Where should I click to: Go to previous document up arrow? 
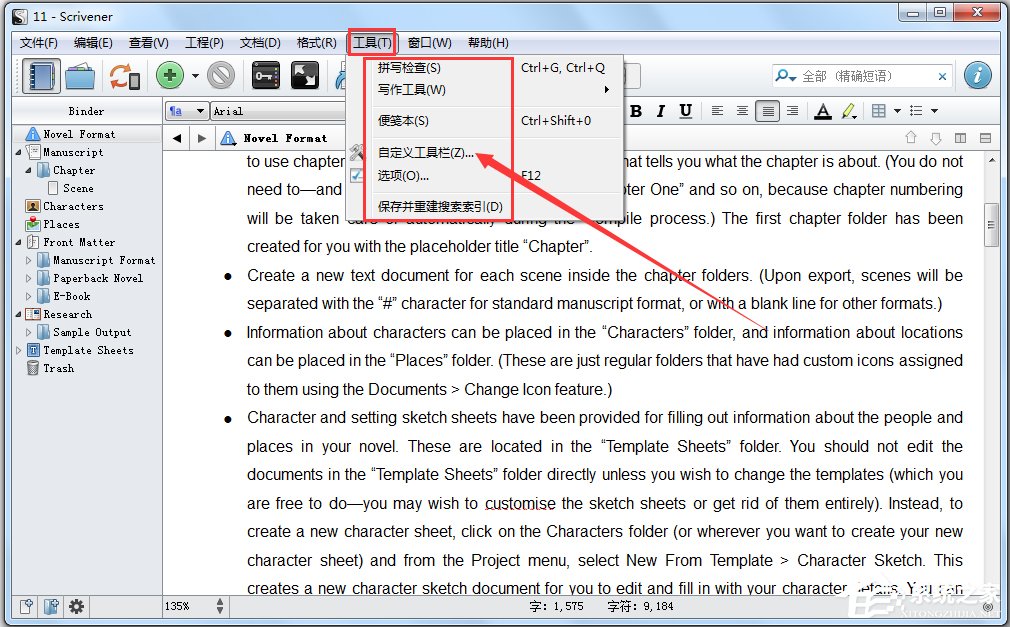911,137
